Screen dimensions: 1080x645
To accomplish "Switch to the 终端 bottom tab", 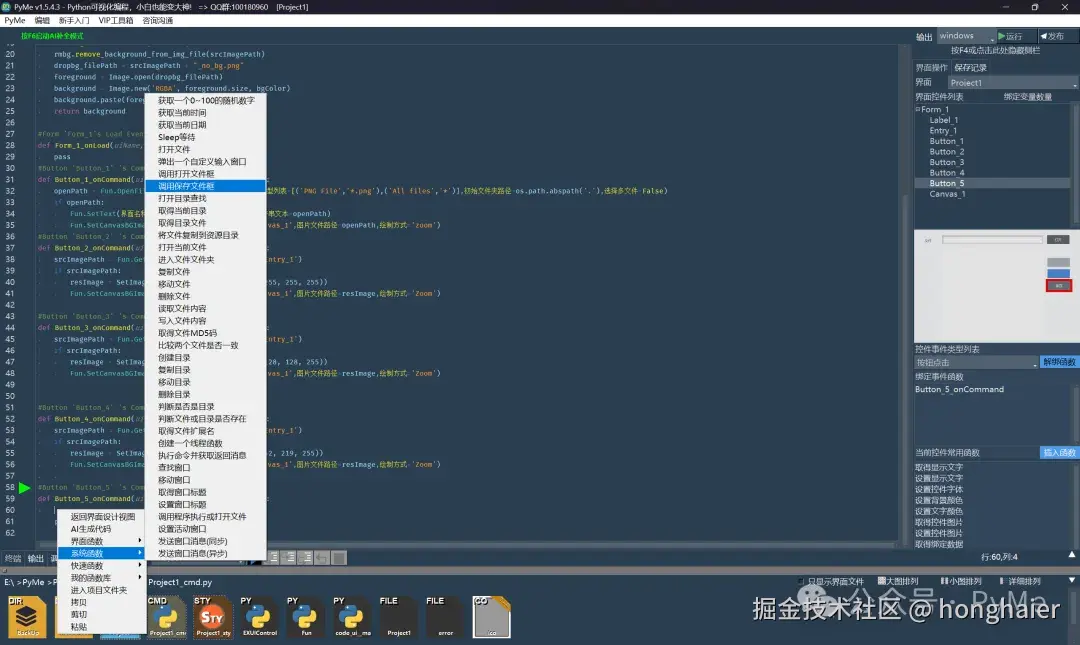I will [x=13, y=558].
